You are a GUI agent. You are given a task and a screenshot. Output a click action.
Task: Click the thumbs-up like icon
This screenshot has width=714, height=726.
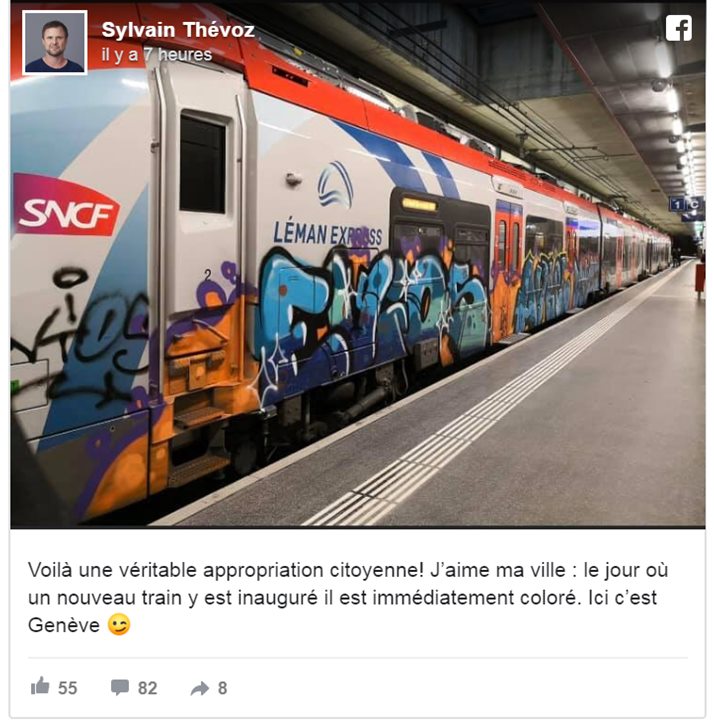coord(40,686)
